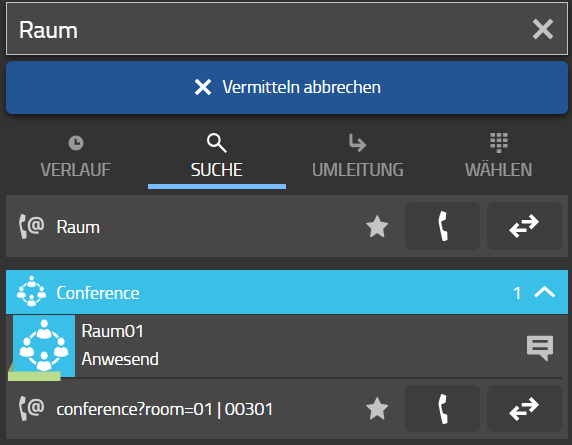572x445 pixels.
Task: Call the Raum entry with phone icon
Action: (x=442, y=226)
